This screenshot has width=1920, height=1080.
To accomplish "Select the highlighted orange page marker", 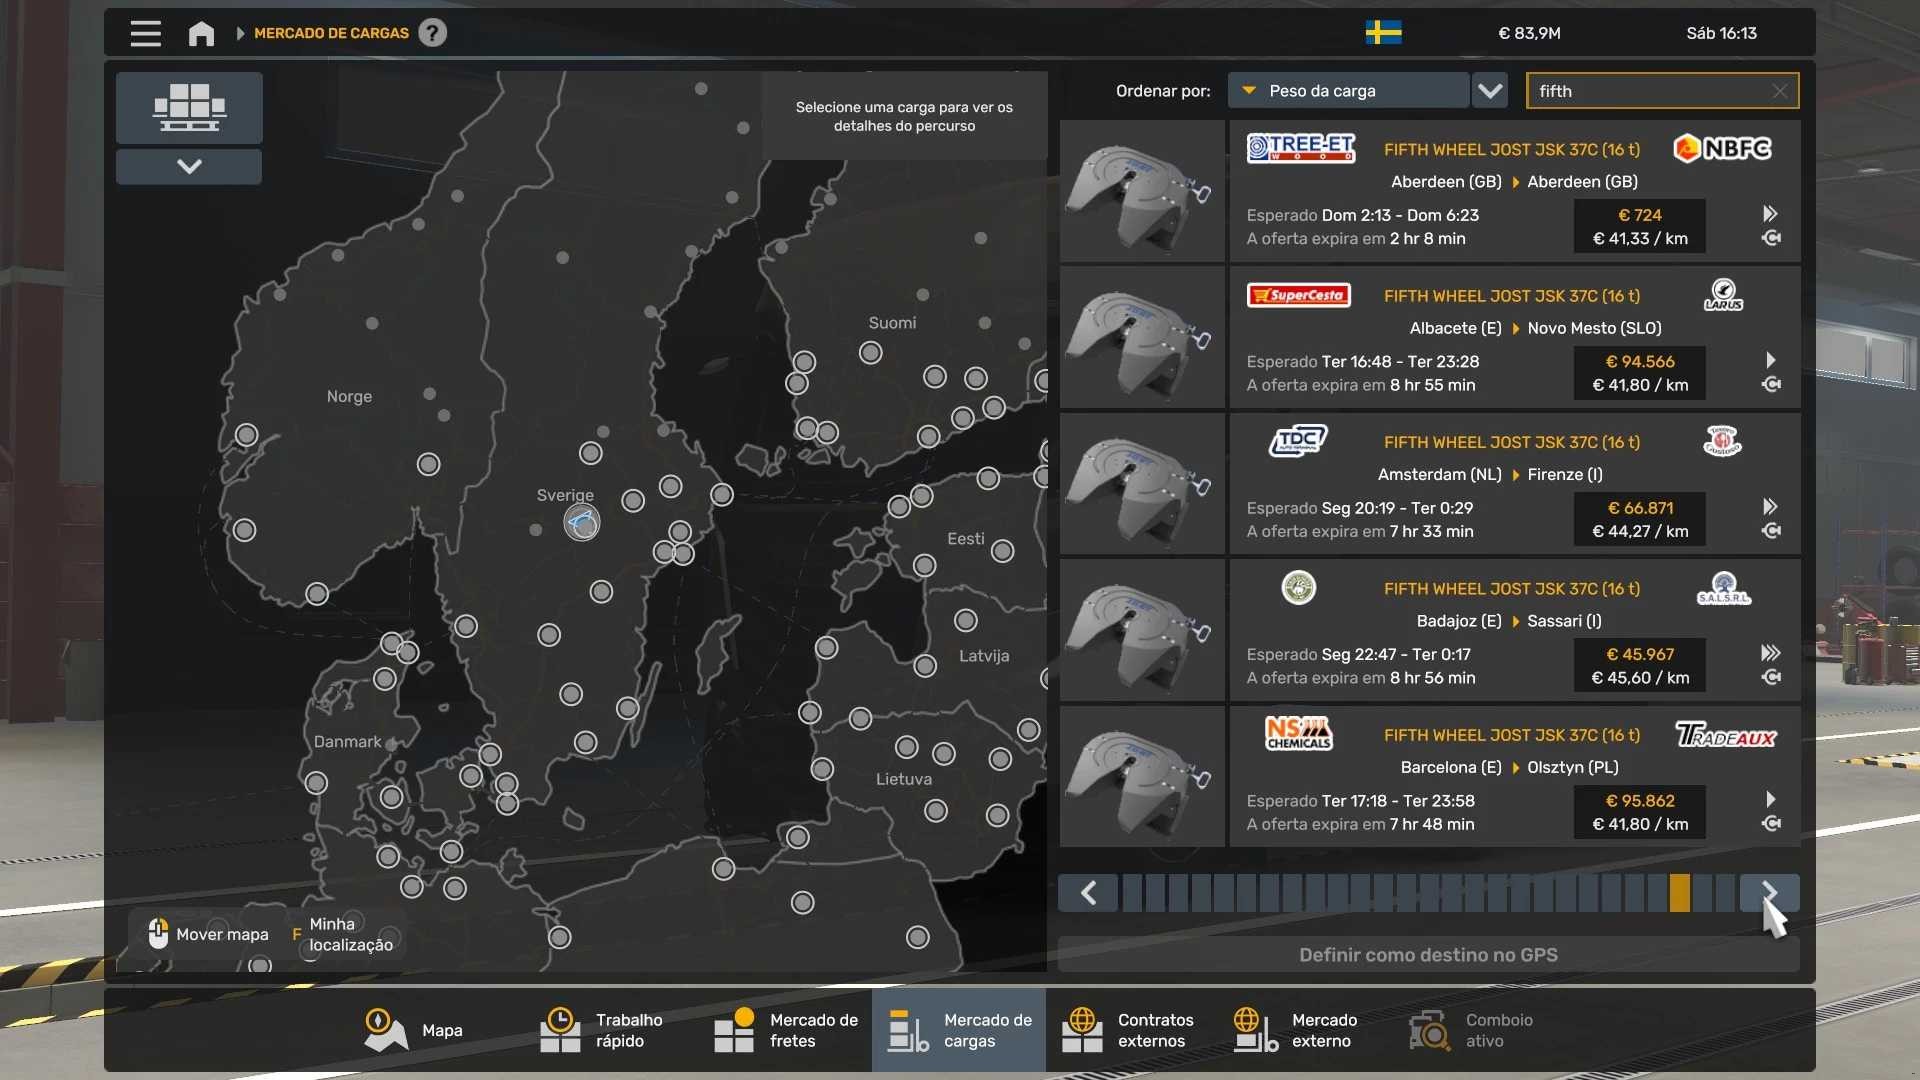I will pos(1680,893).
